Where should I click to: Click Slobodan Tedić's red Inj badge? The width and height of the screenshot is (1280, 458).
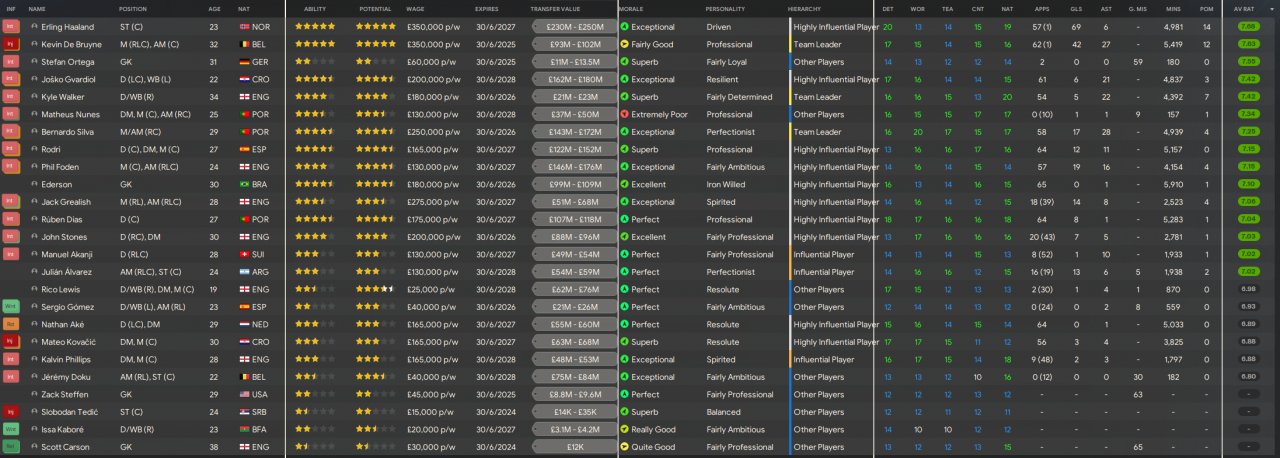pyautogui.click(x=11, y=412)
